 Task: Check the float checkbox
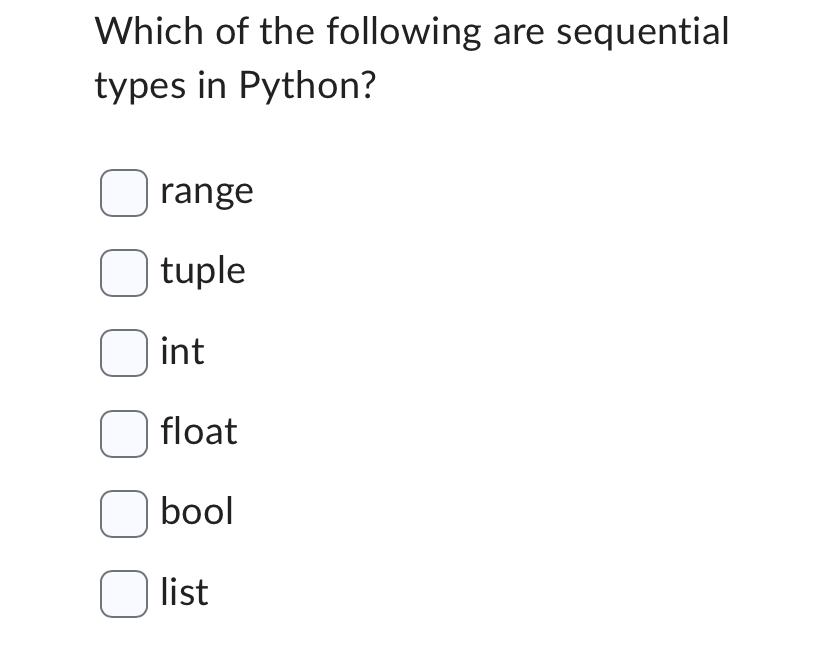122,433
